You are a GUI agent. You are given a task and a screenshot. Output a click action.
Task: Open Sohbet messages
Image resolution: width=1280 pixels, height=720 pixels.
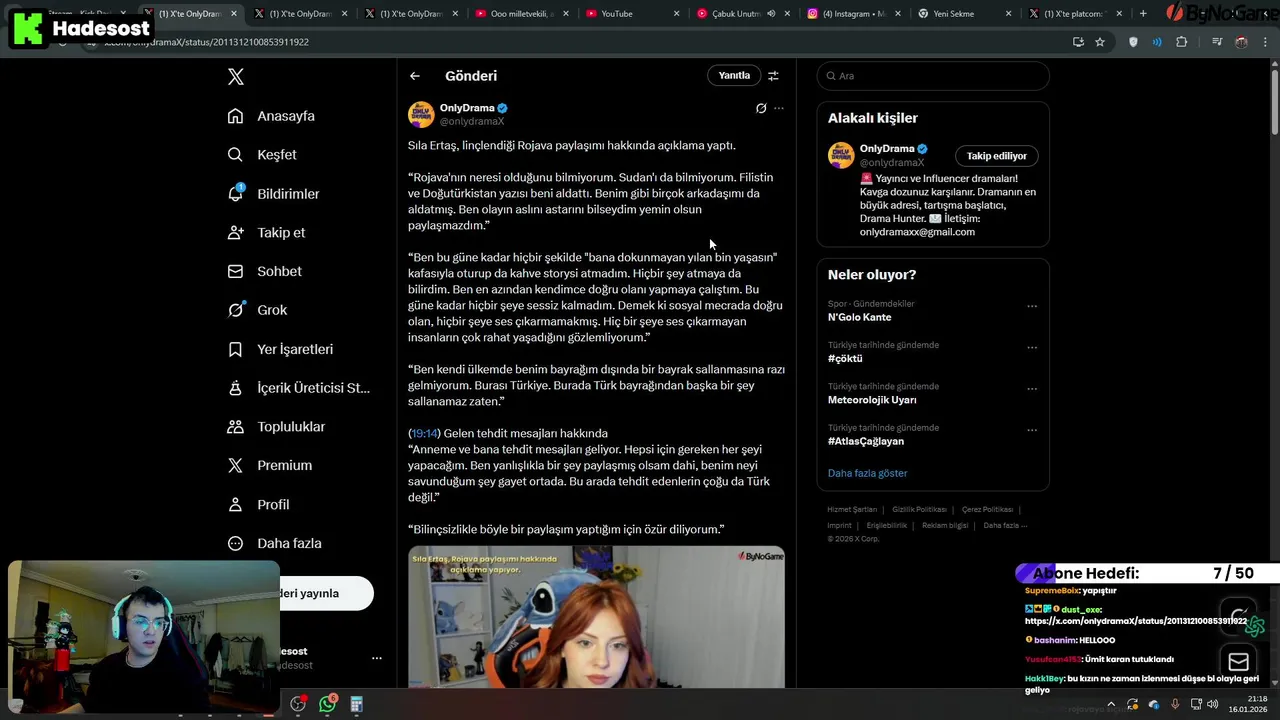(x=264, y=271)
